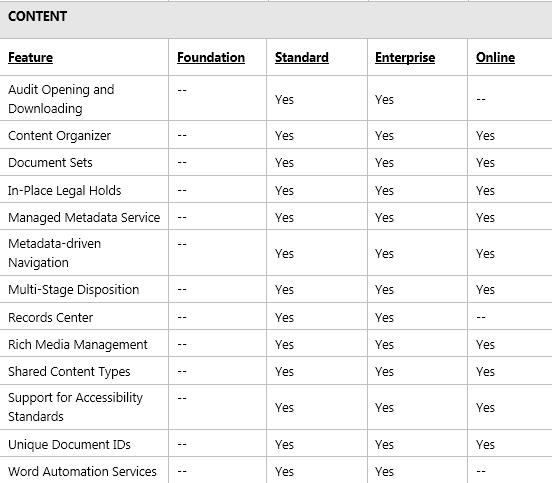Select the Multi-Stage Disposition row label

[73, 290]
